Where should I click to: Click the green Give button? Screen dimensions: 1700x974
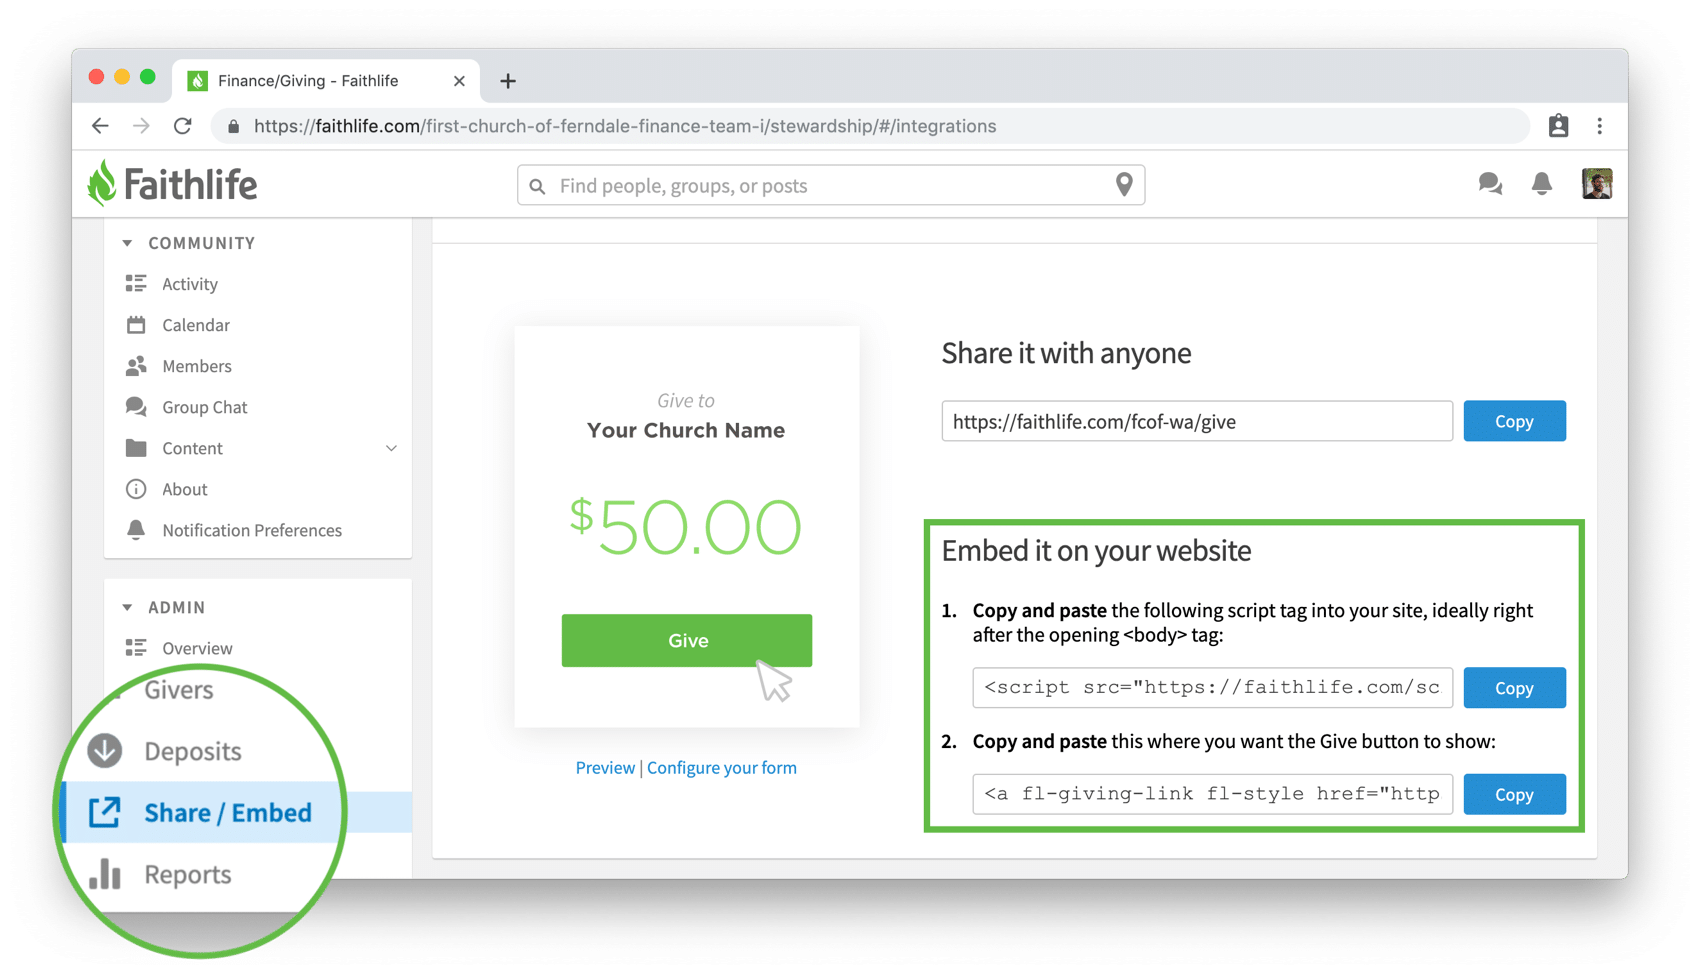[687, 640]
